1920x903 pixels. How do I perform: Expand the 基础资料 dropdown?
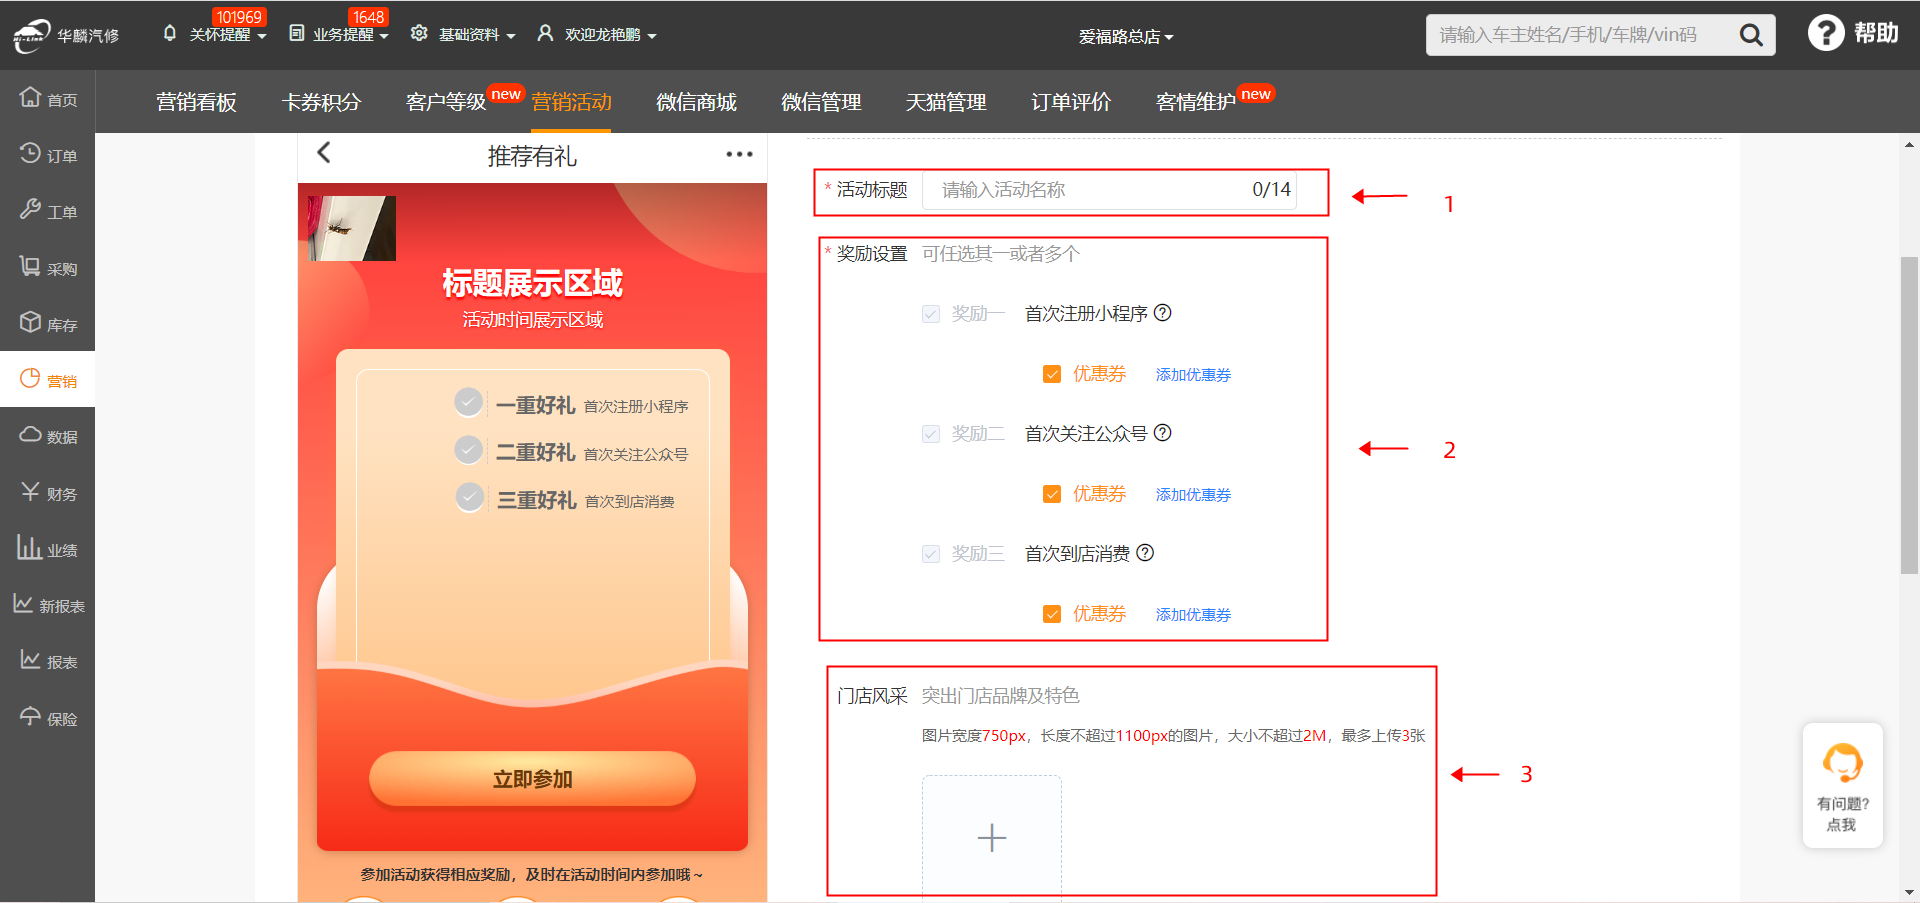coord(477,35)
